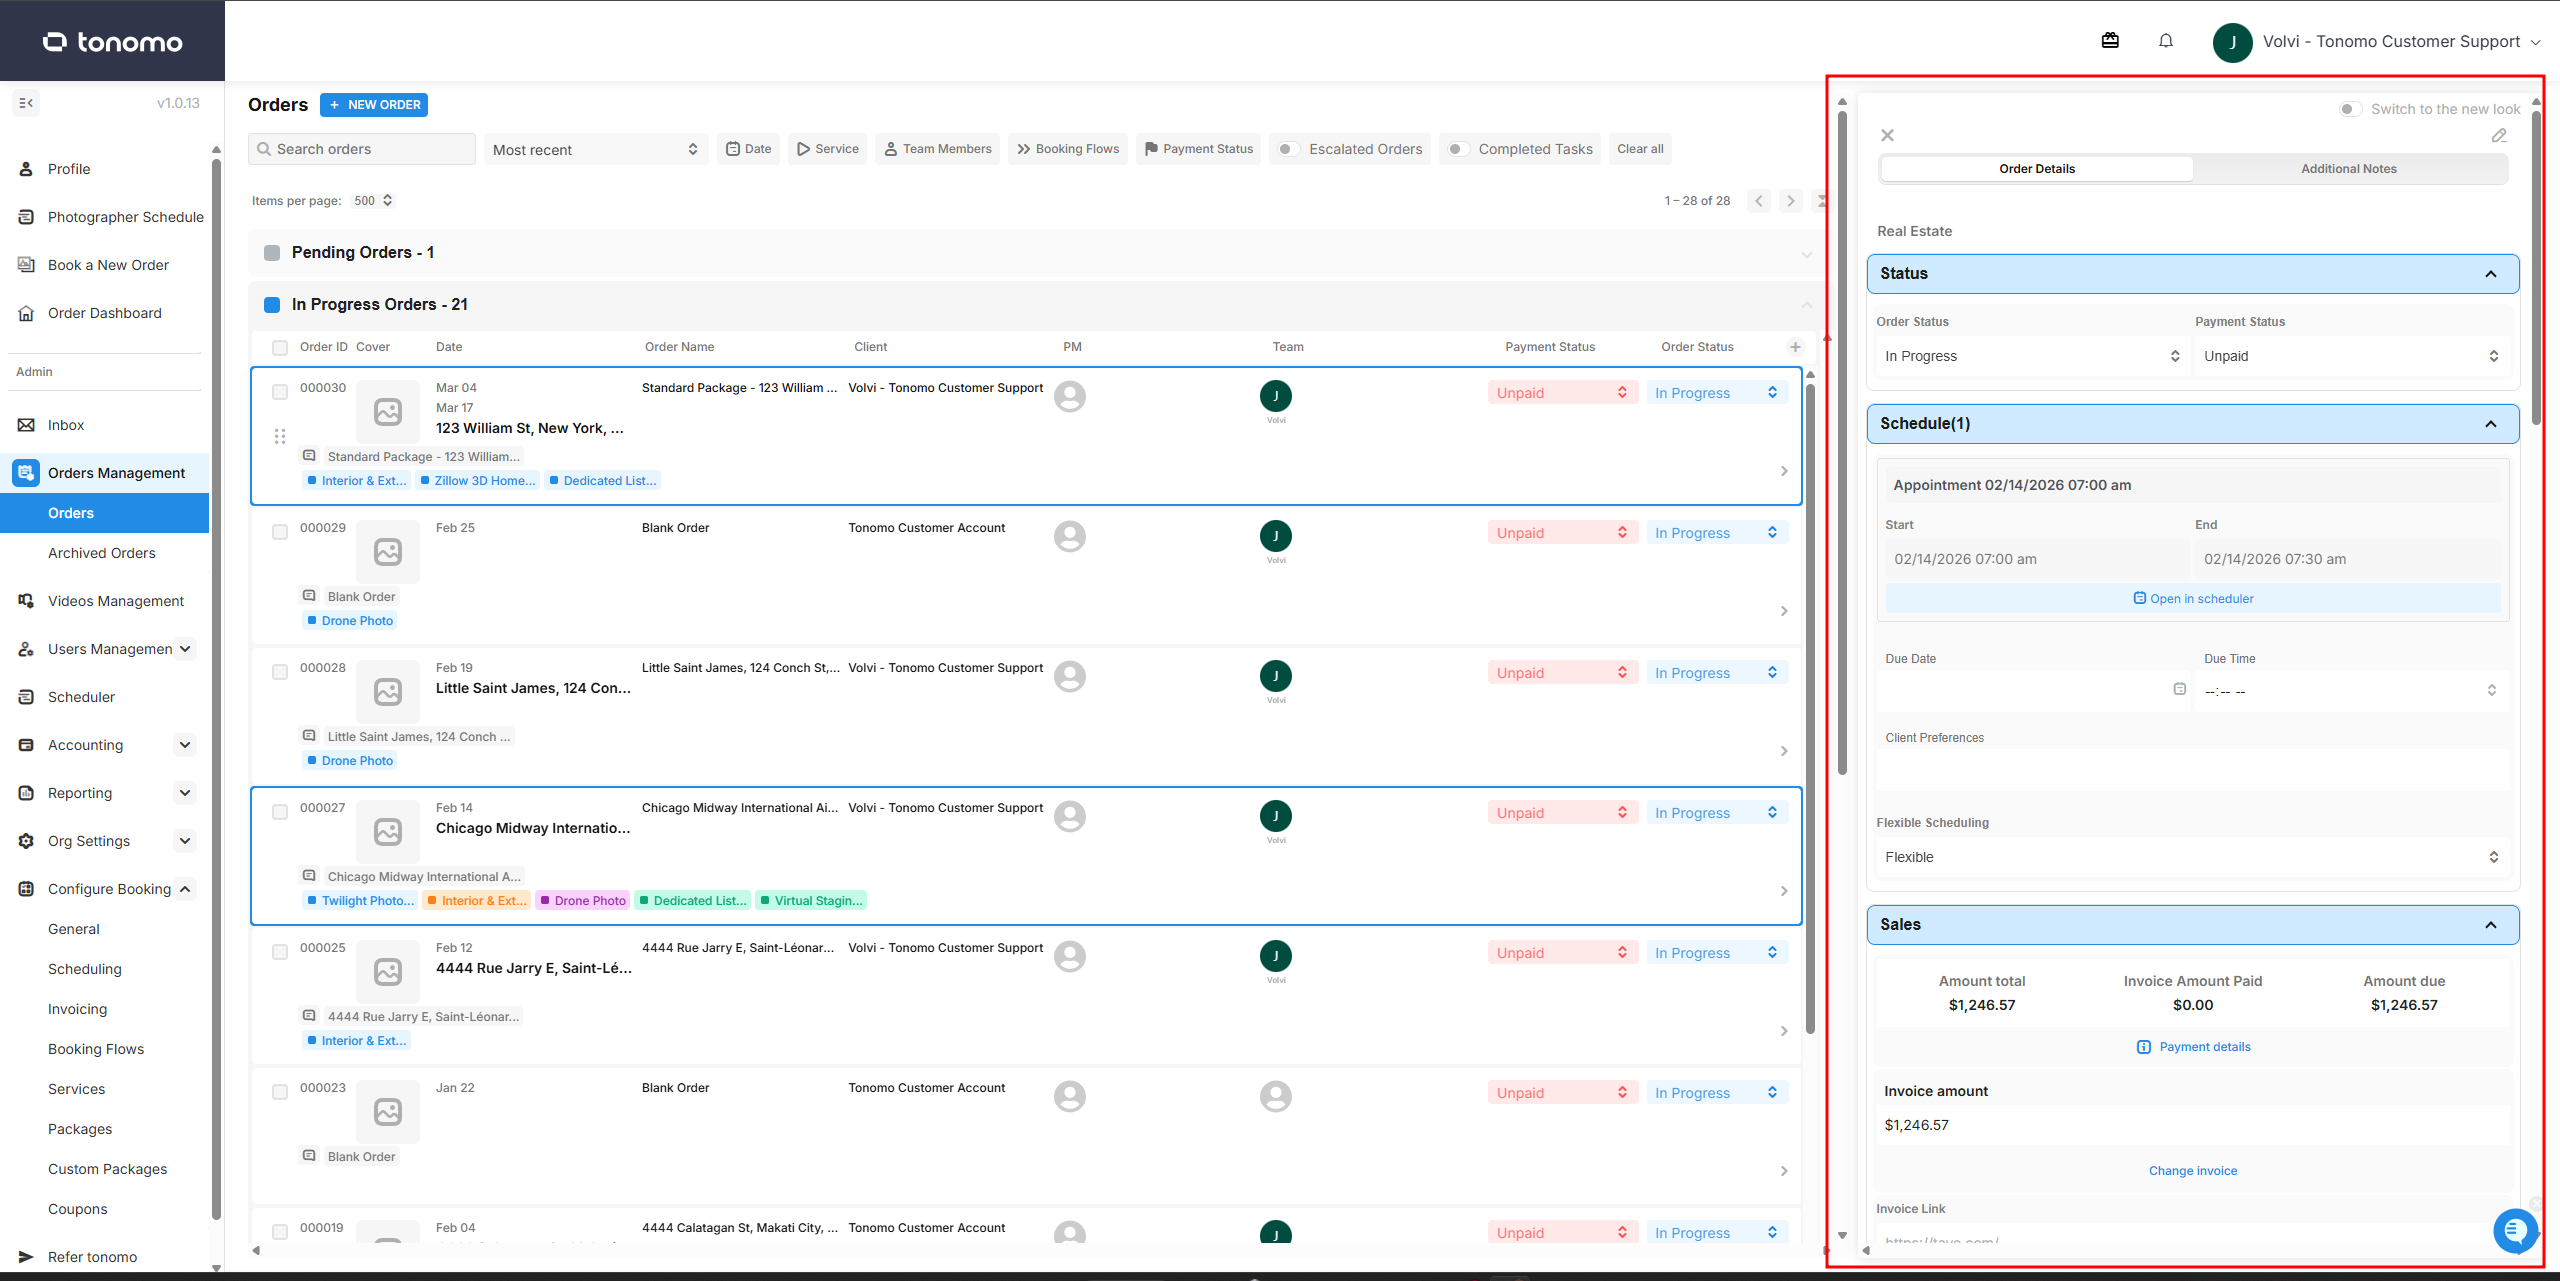Click the tonomo logo
2560x1281 pixels.
(x=112, y=42)
